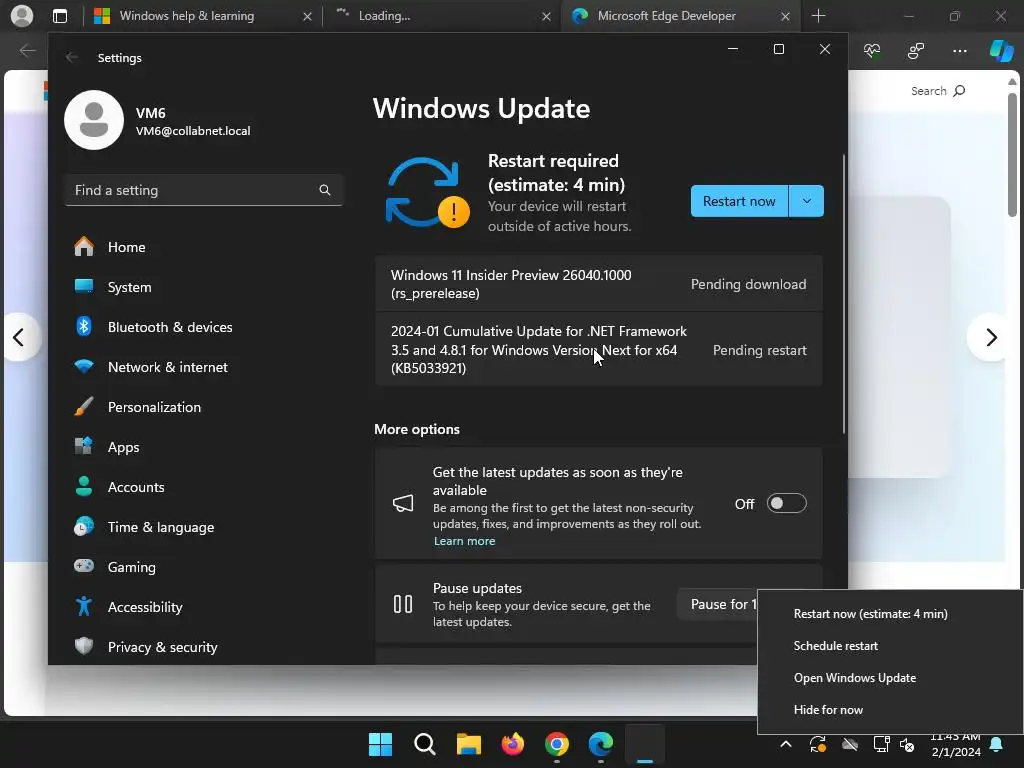Click the active Settings taskbar item
The image size is (1024, 768).
tap(645, 744)
